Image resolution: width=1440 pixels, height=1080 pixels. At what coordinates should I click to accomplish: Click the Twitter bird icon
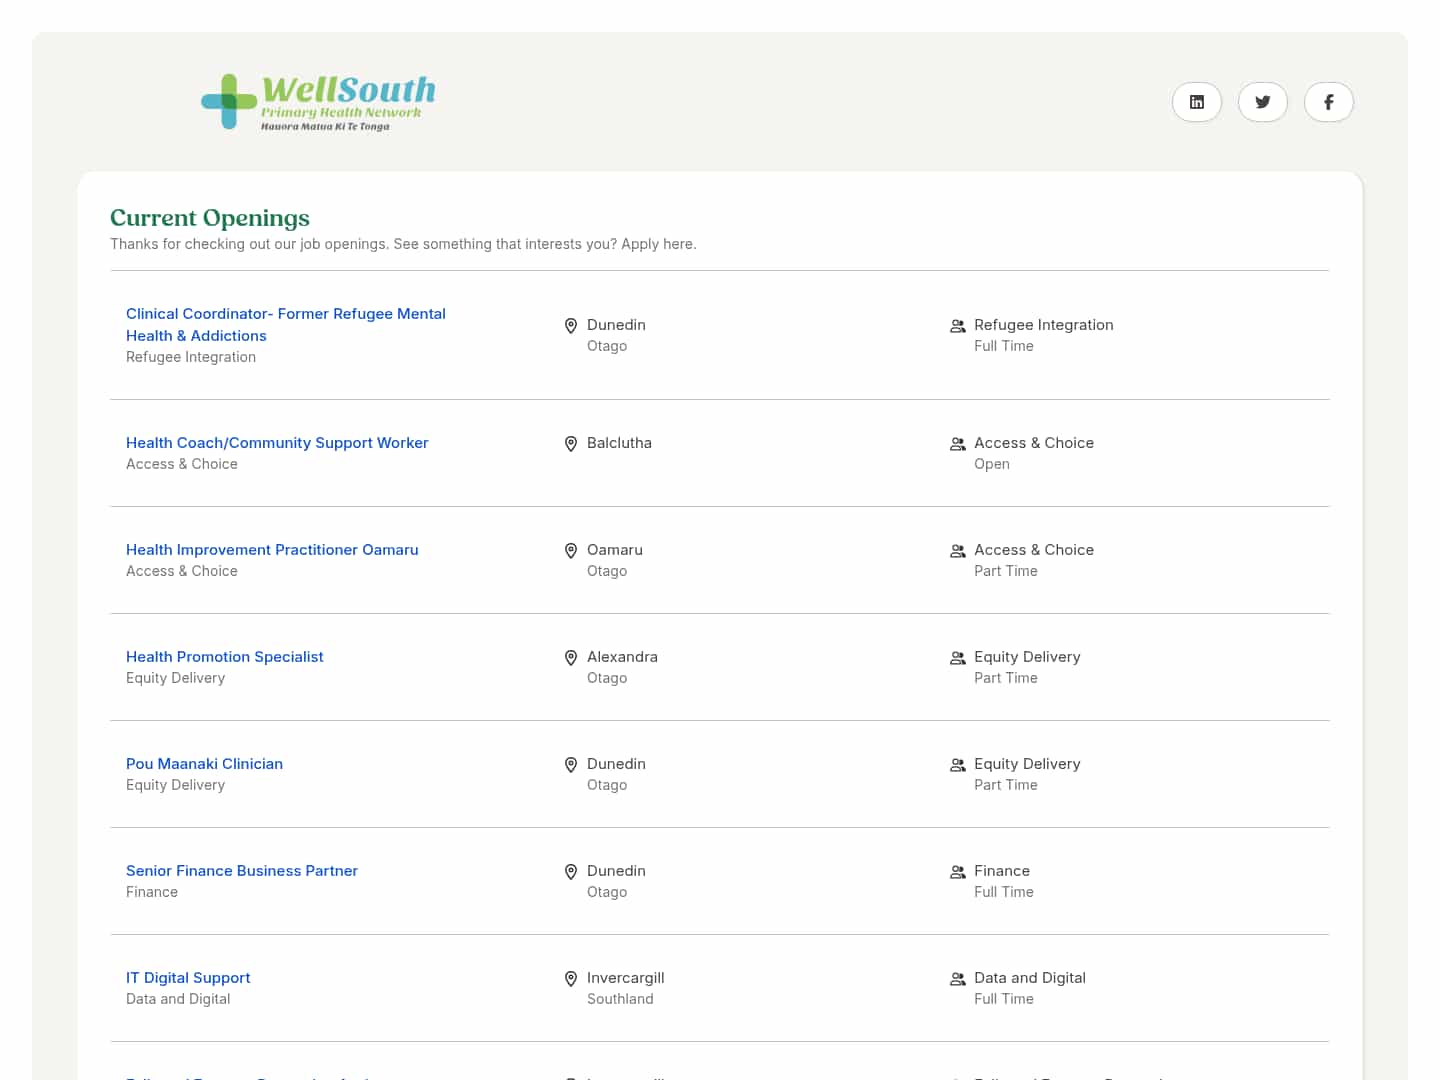[1262, 101]
